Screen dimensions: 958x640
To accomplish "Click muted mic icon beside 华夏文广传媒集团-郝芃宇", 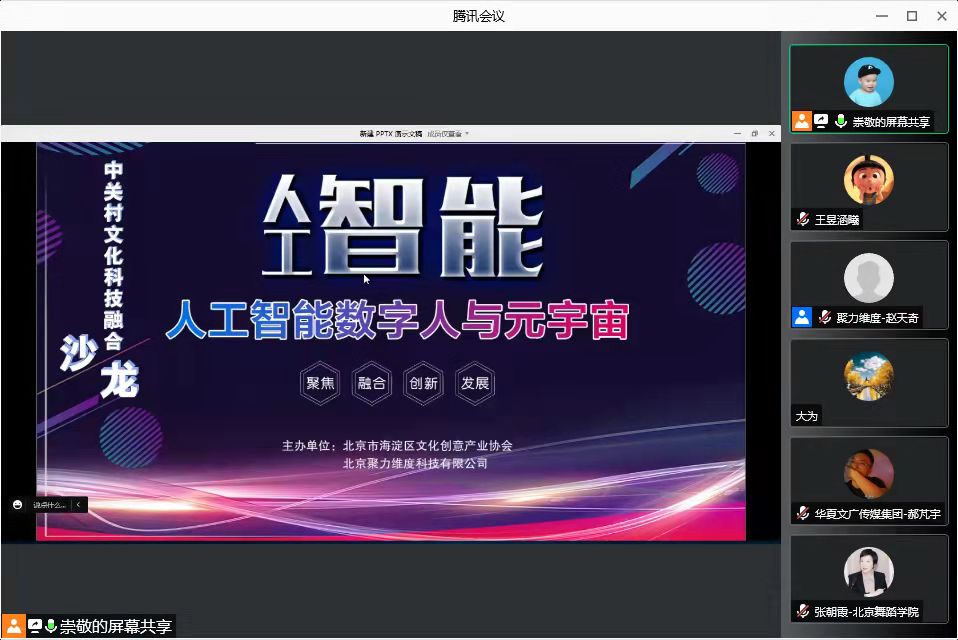I will tap(803, 514).
